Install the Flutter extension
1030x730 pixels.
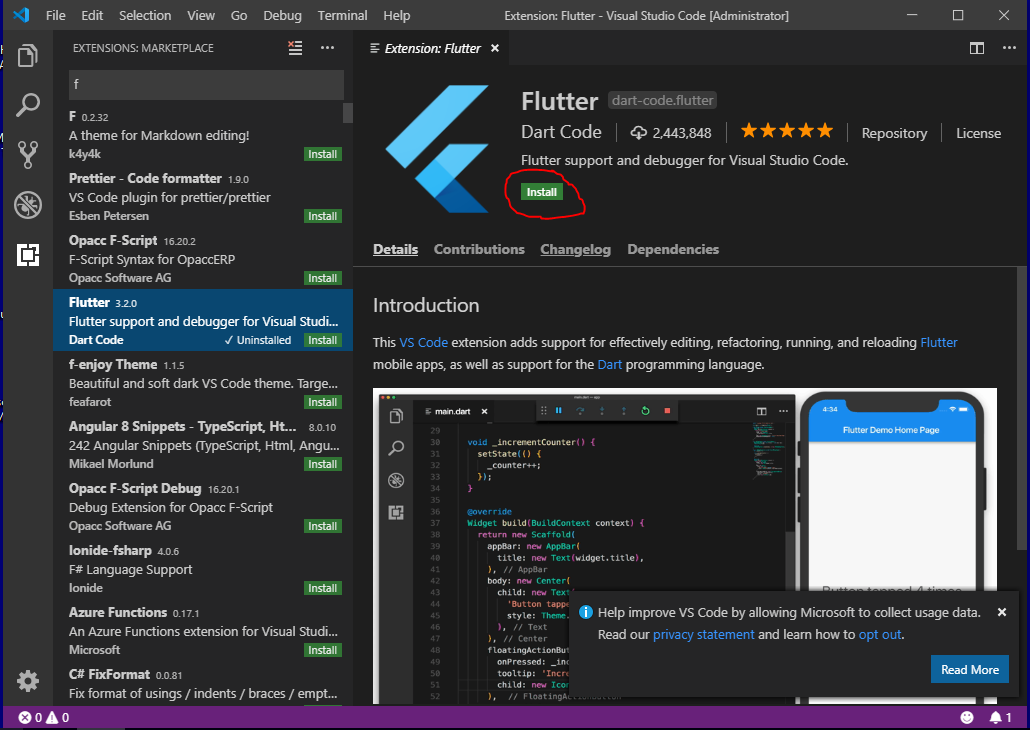coord(541,192)
